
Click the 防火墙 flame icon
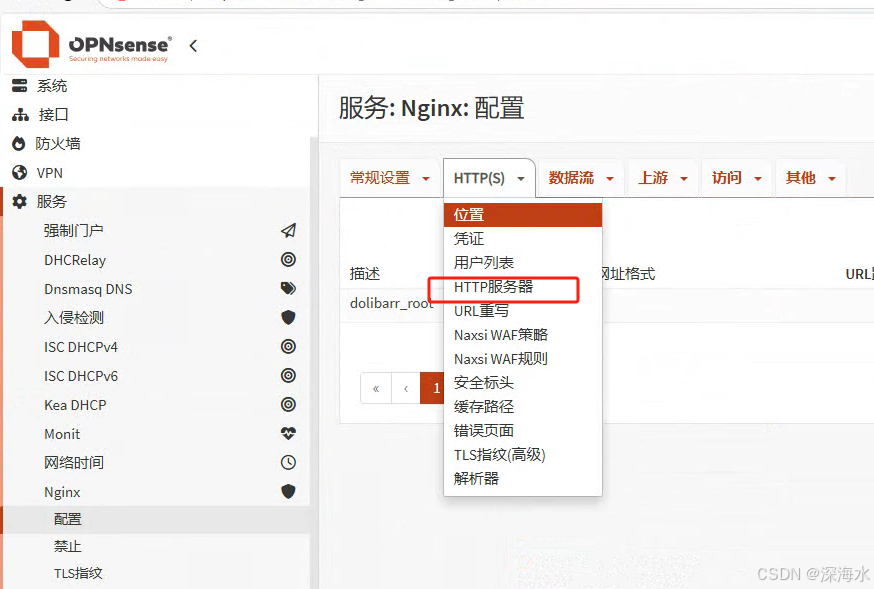click(19, 144)
